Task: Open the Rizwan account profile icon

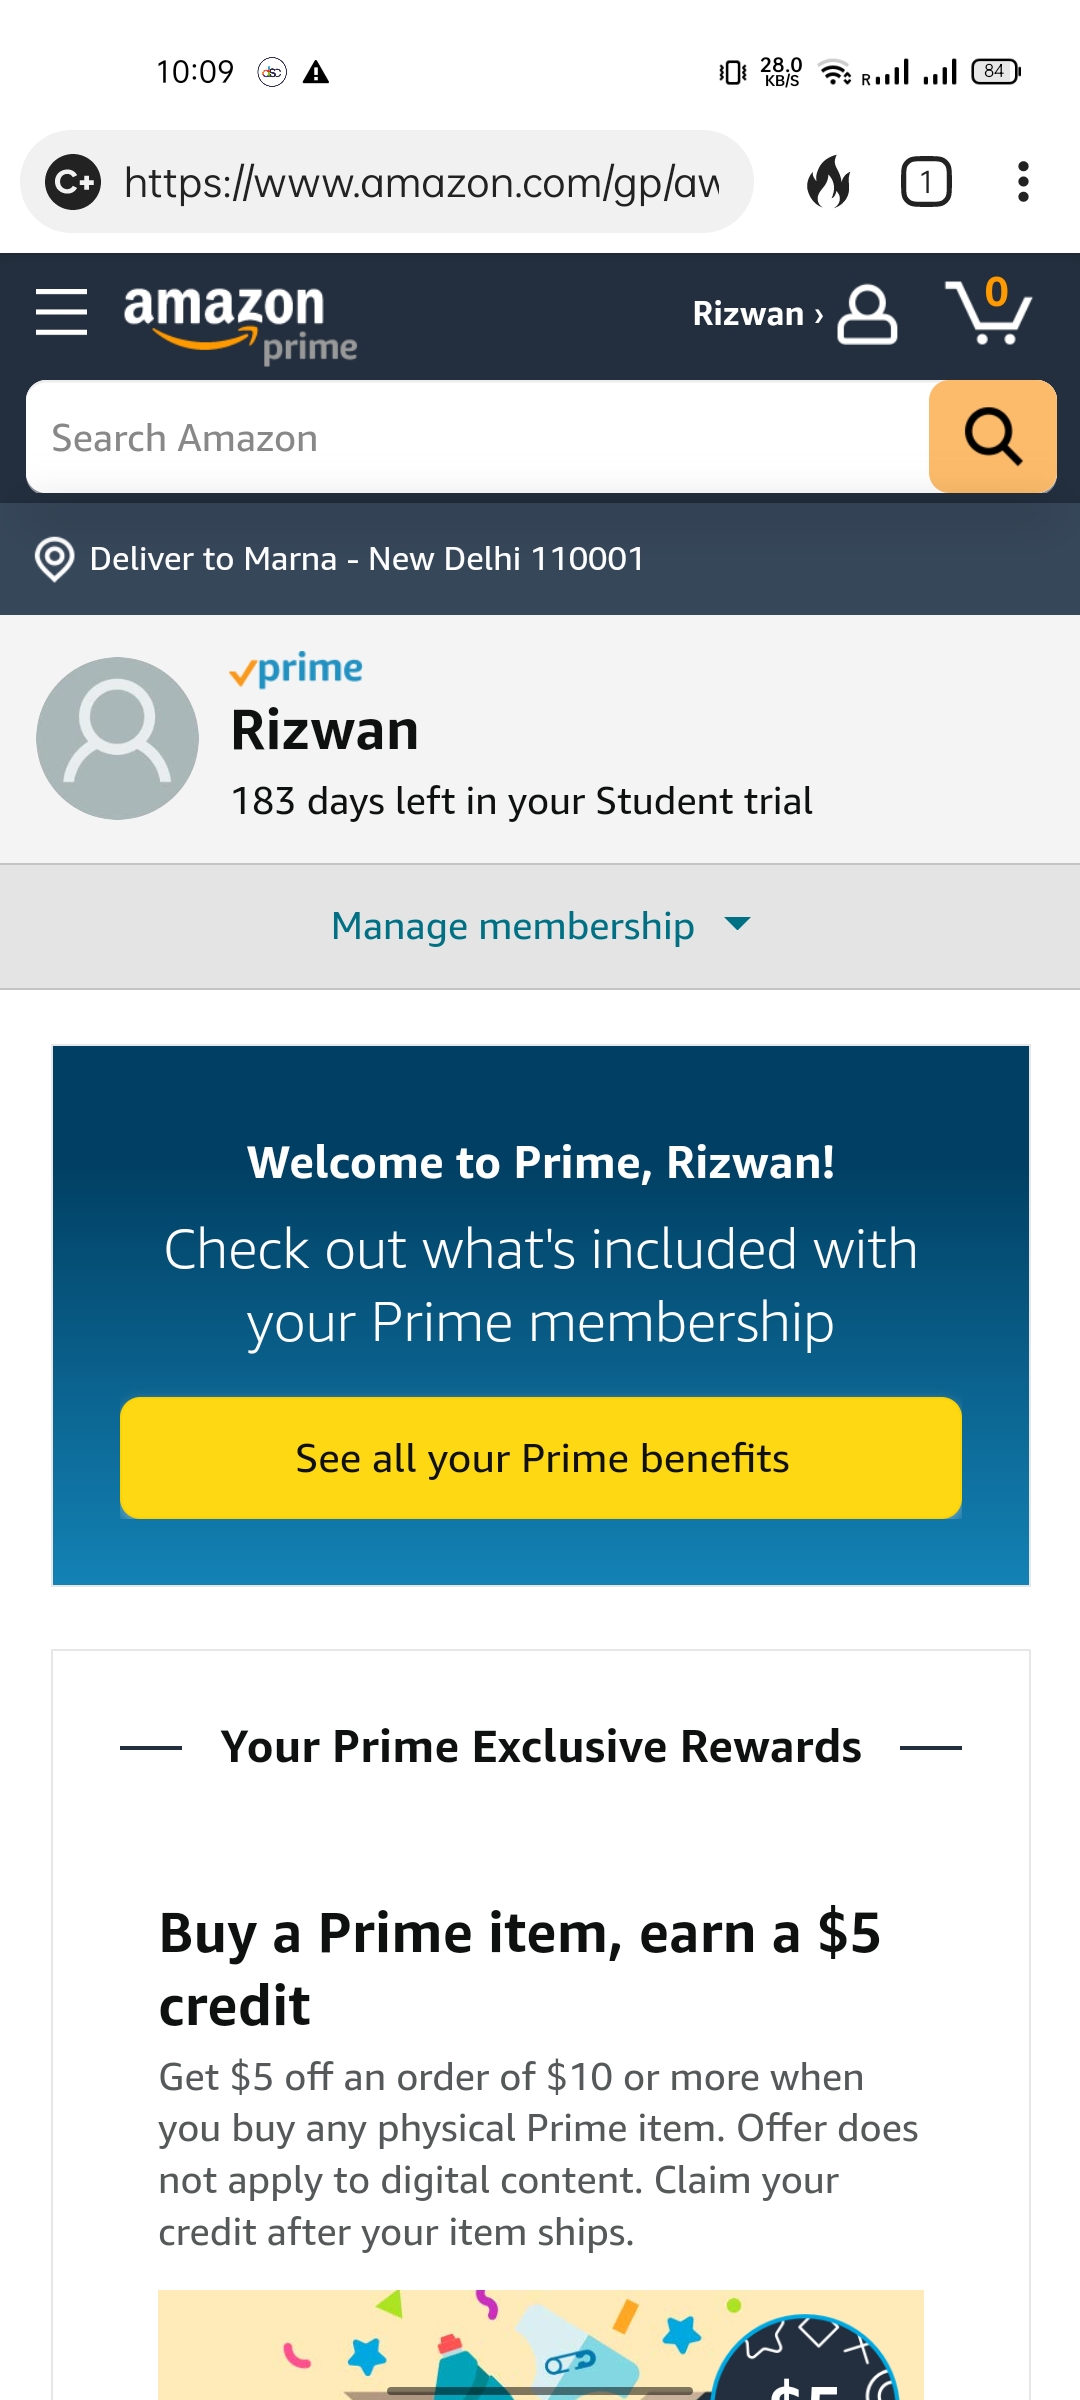Action: tap(867, 314)
